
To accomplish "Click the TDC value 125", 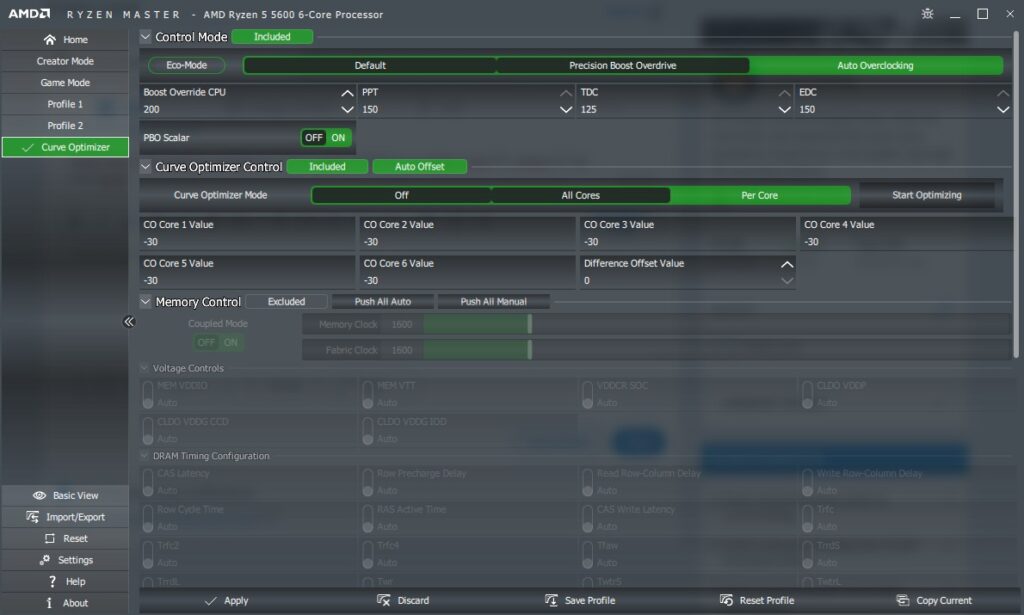I will (588, 110).
